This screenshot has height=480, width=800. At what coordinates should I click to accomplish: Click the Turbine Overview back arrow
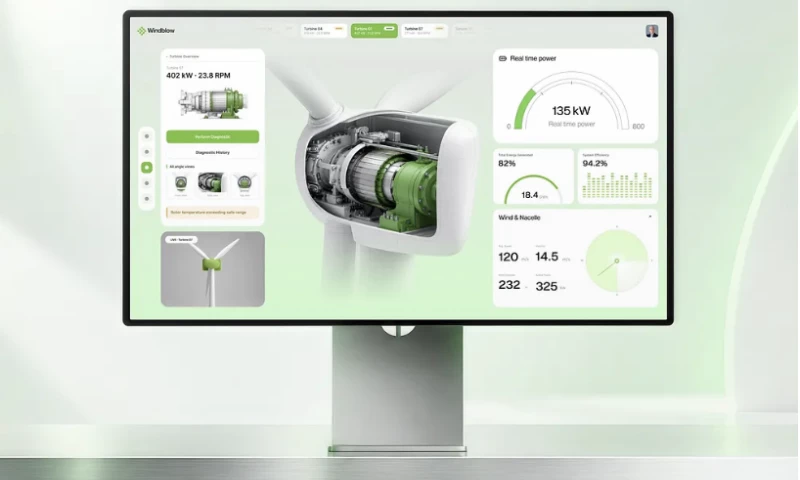pyautogui.click(x=167, y=57)
